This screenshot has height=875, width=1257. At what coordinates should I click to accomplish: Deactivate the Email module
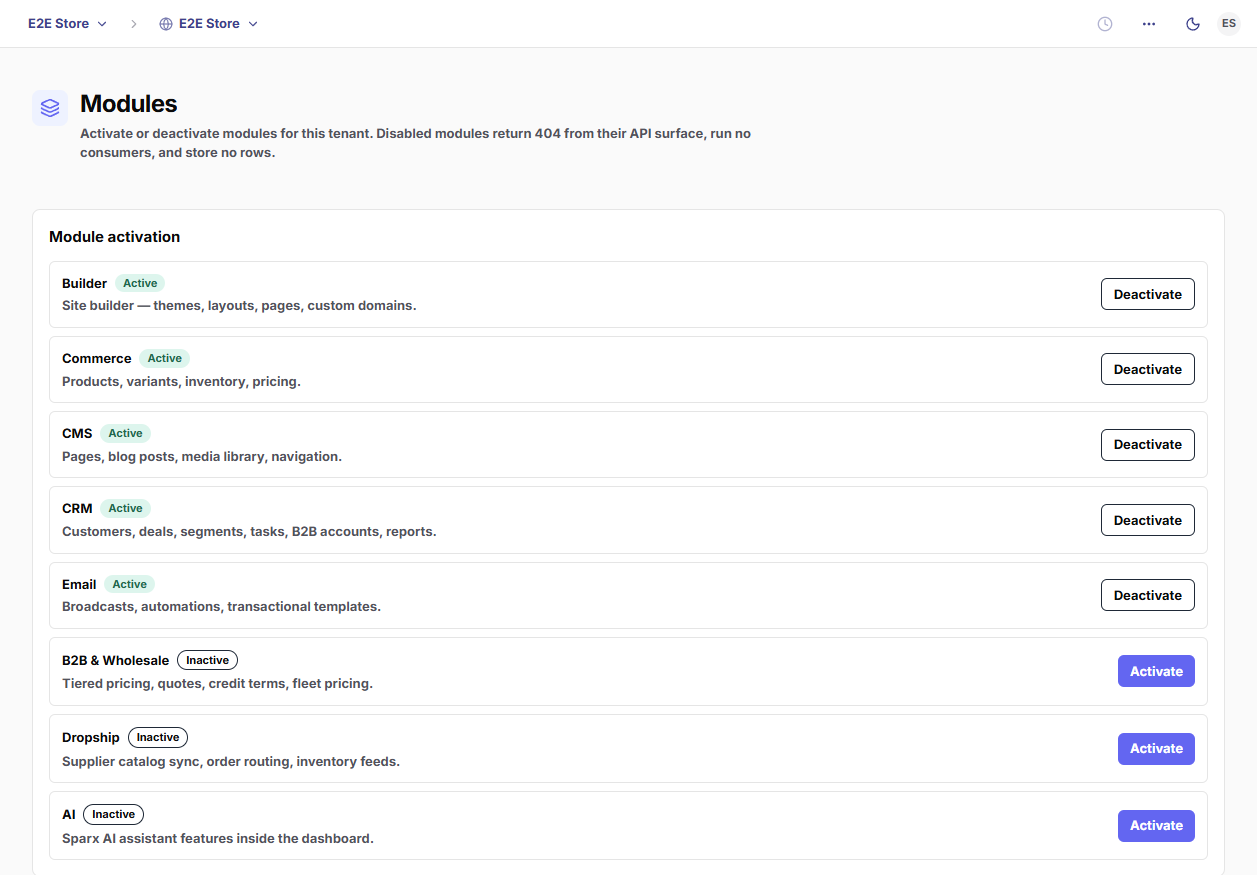point(1148,595)
